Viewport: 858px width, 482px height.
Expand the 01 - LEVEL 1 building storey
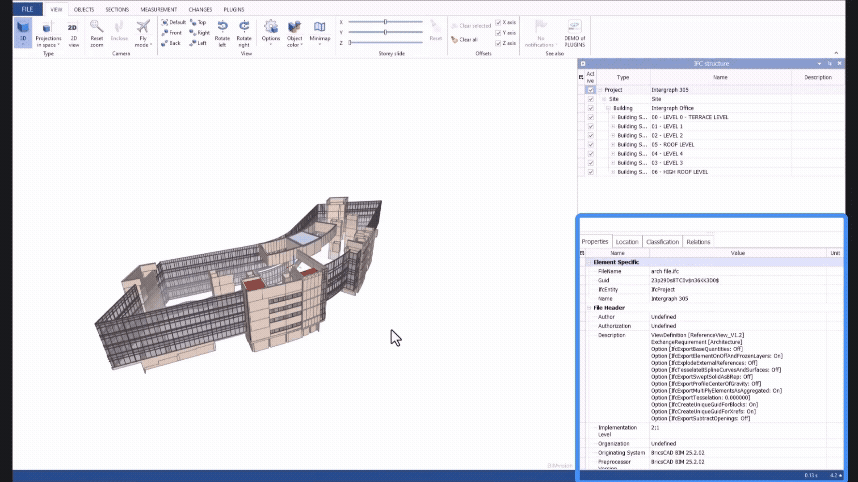[613, 127]
